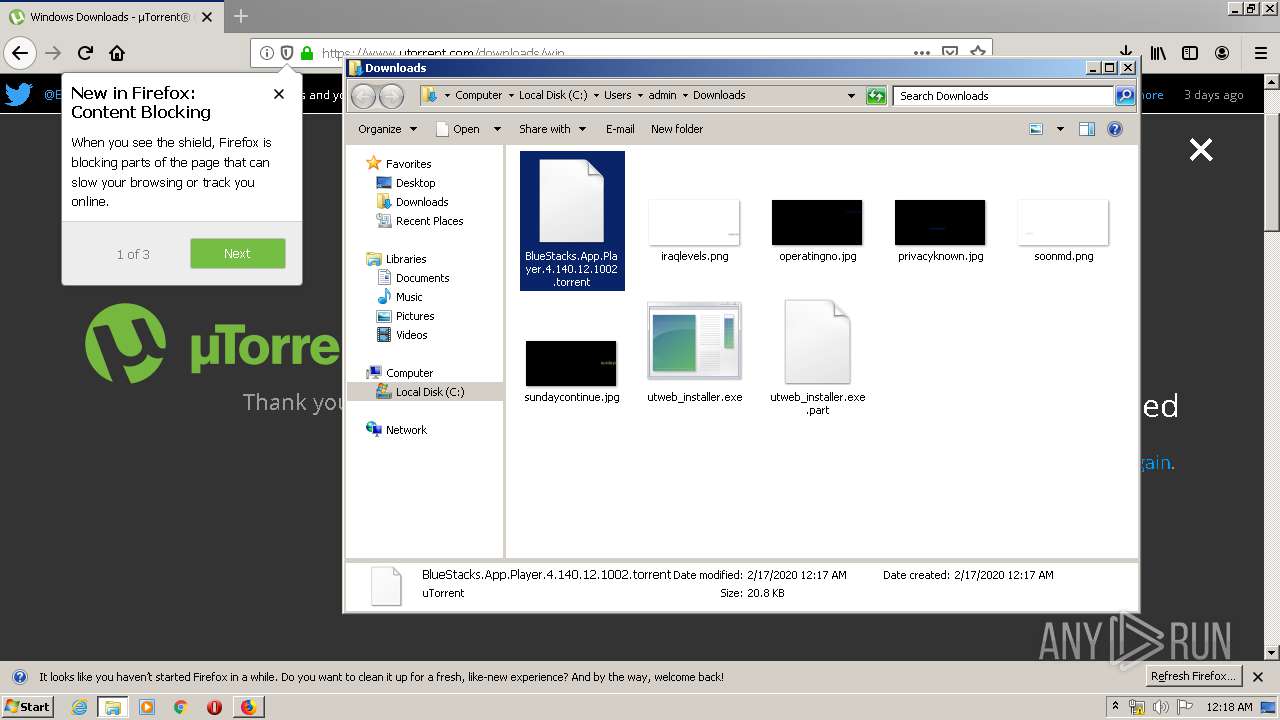
Task: Open Opera from taskbar
Action: (x=214, y=707)
